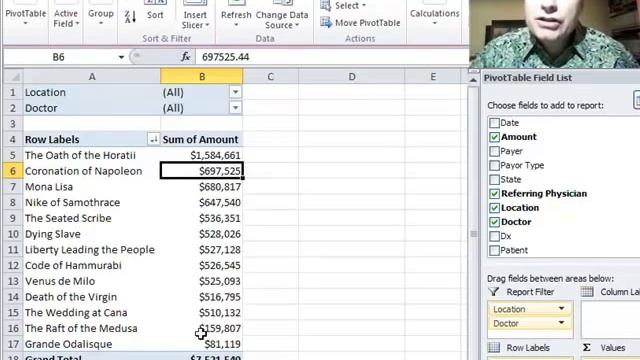
Task: Select row 6 header
Action: coord(13,171)
